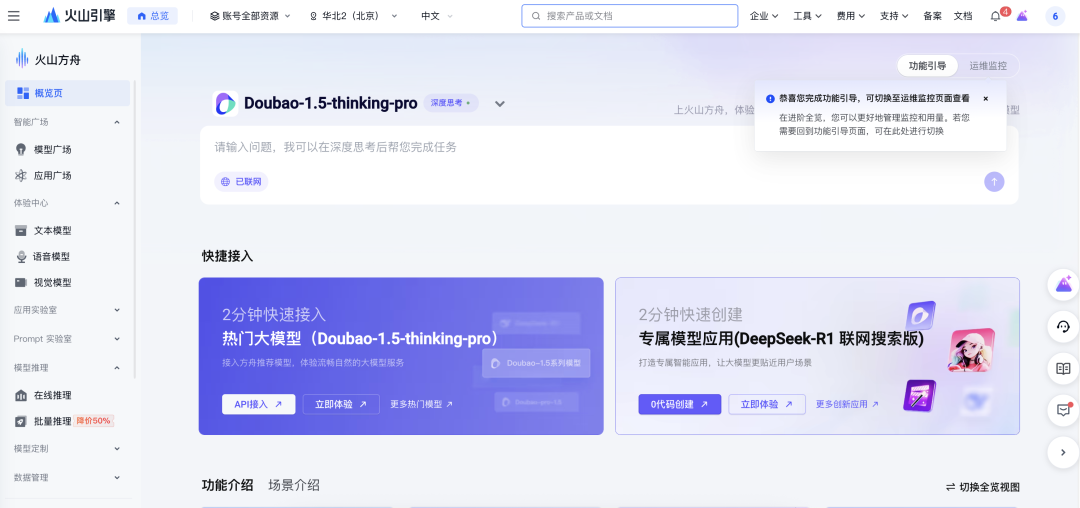The width and height of the screenshot is (1080, 508).
Task: Open the hamburger navigation menu
Action: click(14, 16)
